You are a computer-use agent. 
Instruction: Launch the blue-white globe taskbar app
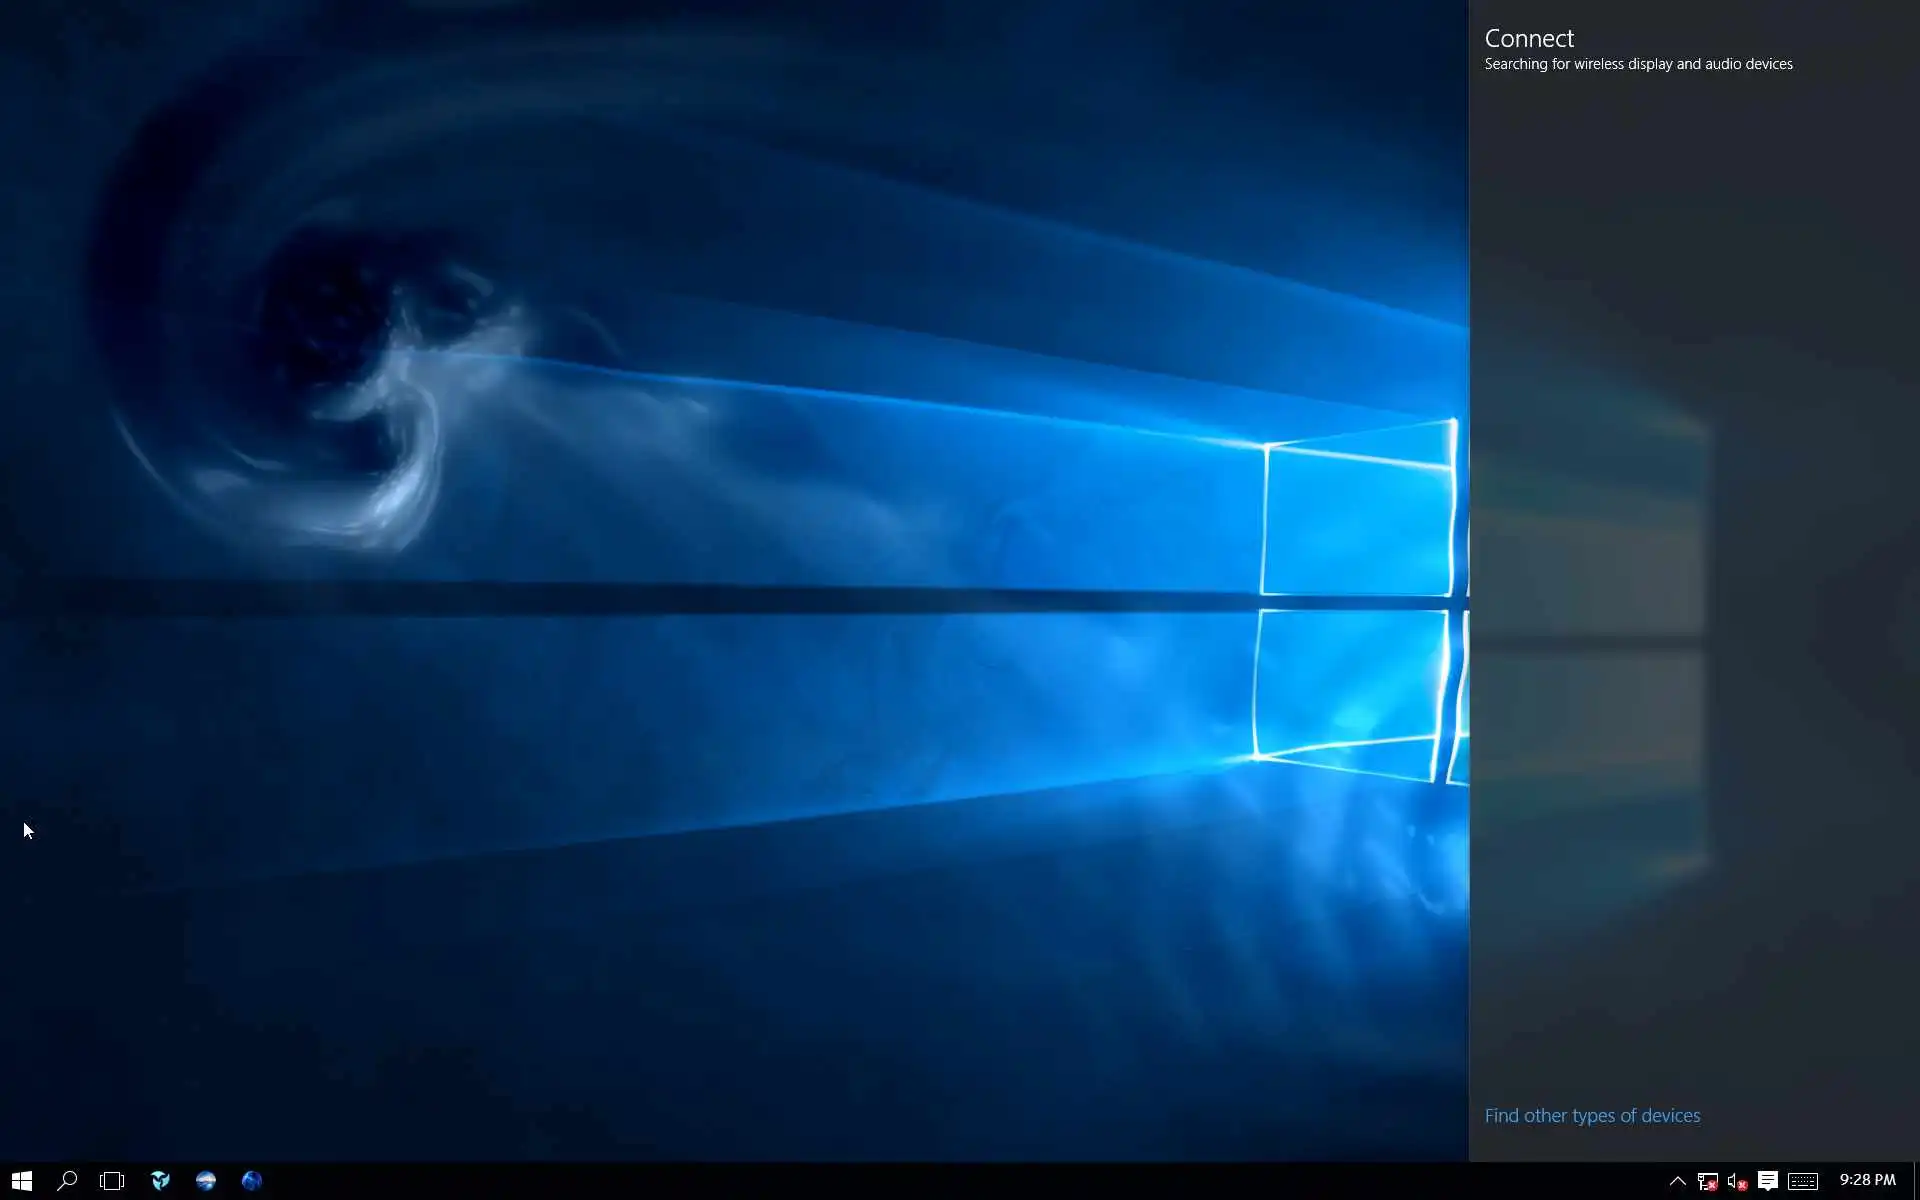click(x=206, y=1181)
